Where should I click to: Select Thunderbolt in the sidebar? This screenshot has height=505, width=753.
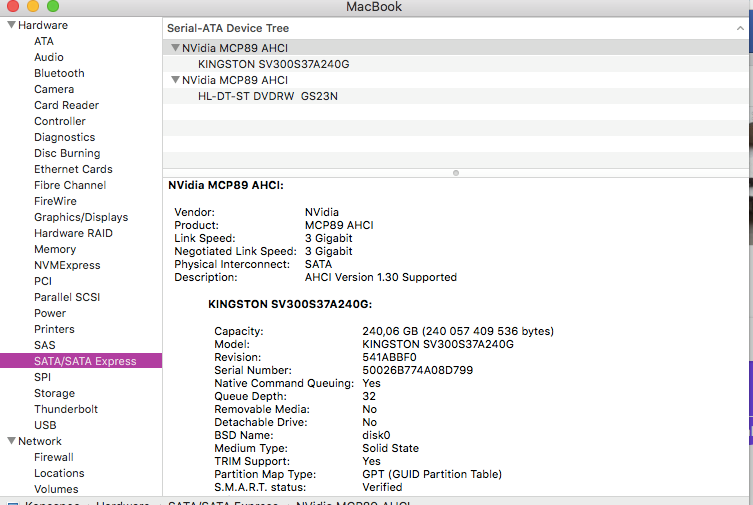[x=66, y=409]
